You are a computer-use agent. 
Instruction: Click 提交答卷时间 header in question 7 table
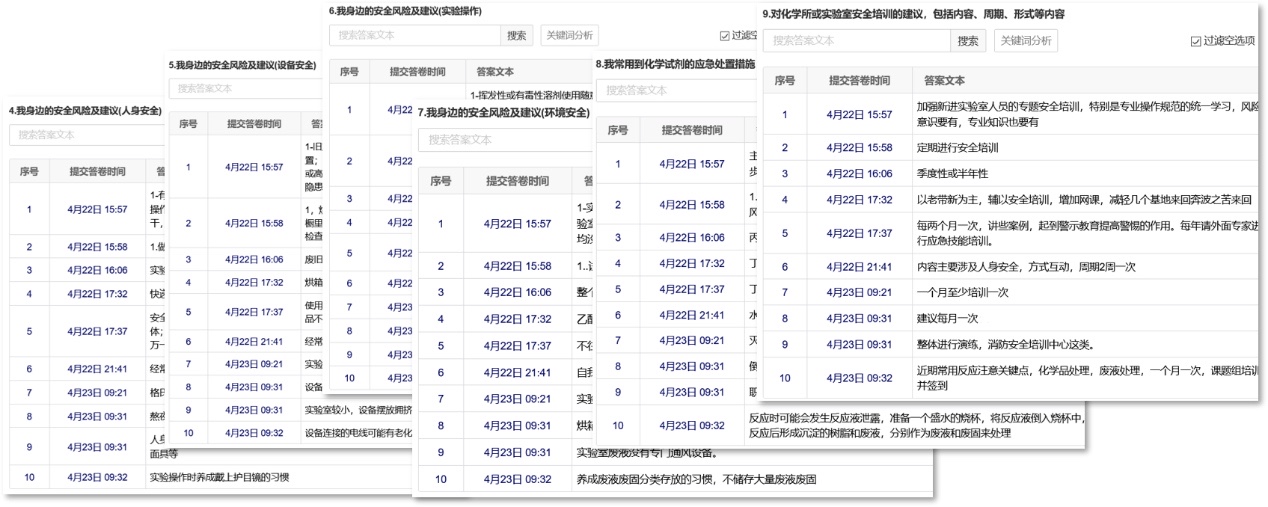[517, 181]
